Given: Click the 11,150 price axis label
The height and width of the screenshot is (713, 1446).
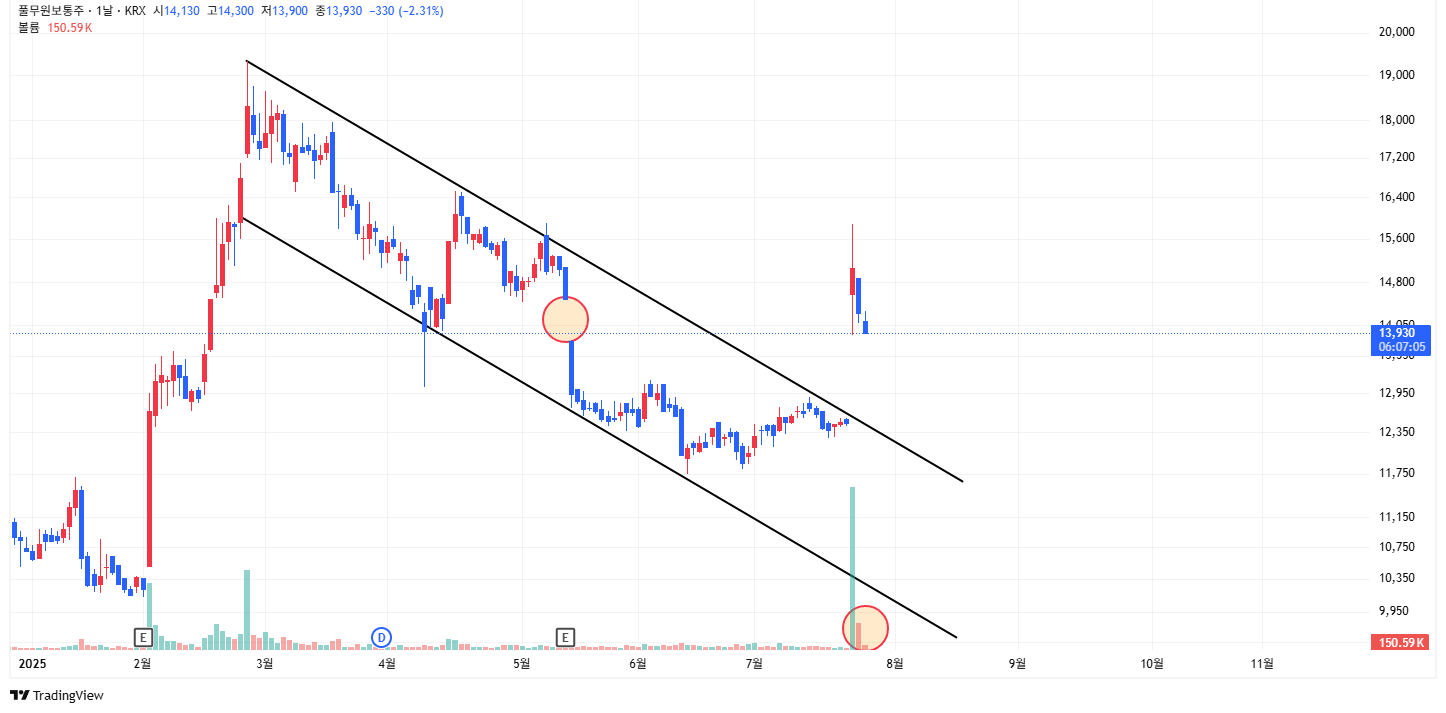Looking at the screenshot, I should [x=1395, y=517].
